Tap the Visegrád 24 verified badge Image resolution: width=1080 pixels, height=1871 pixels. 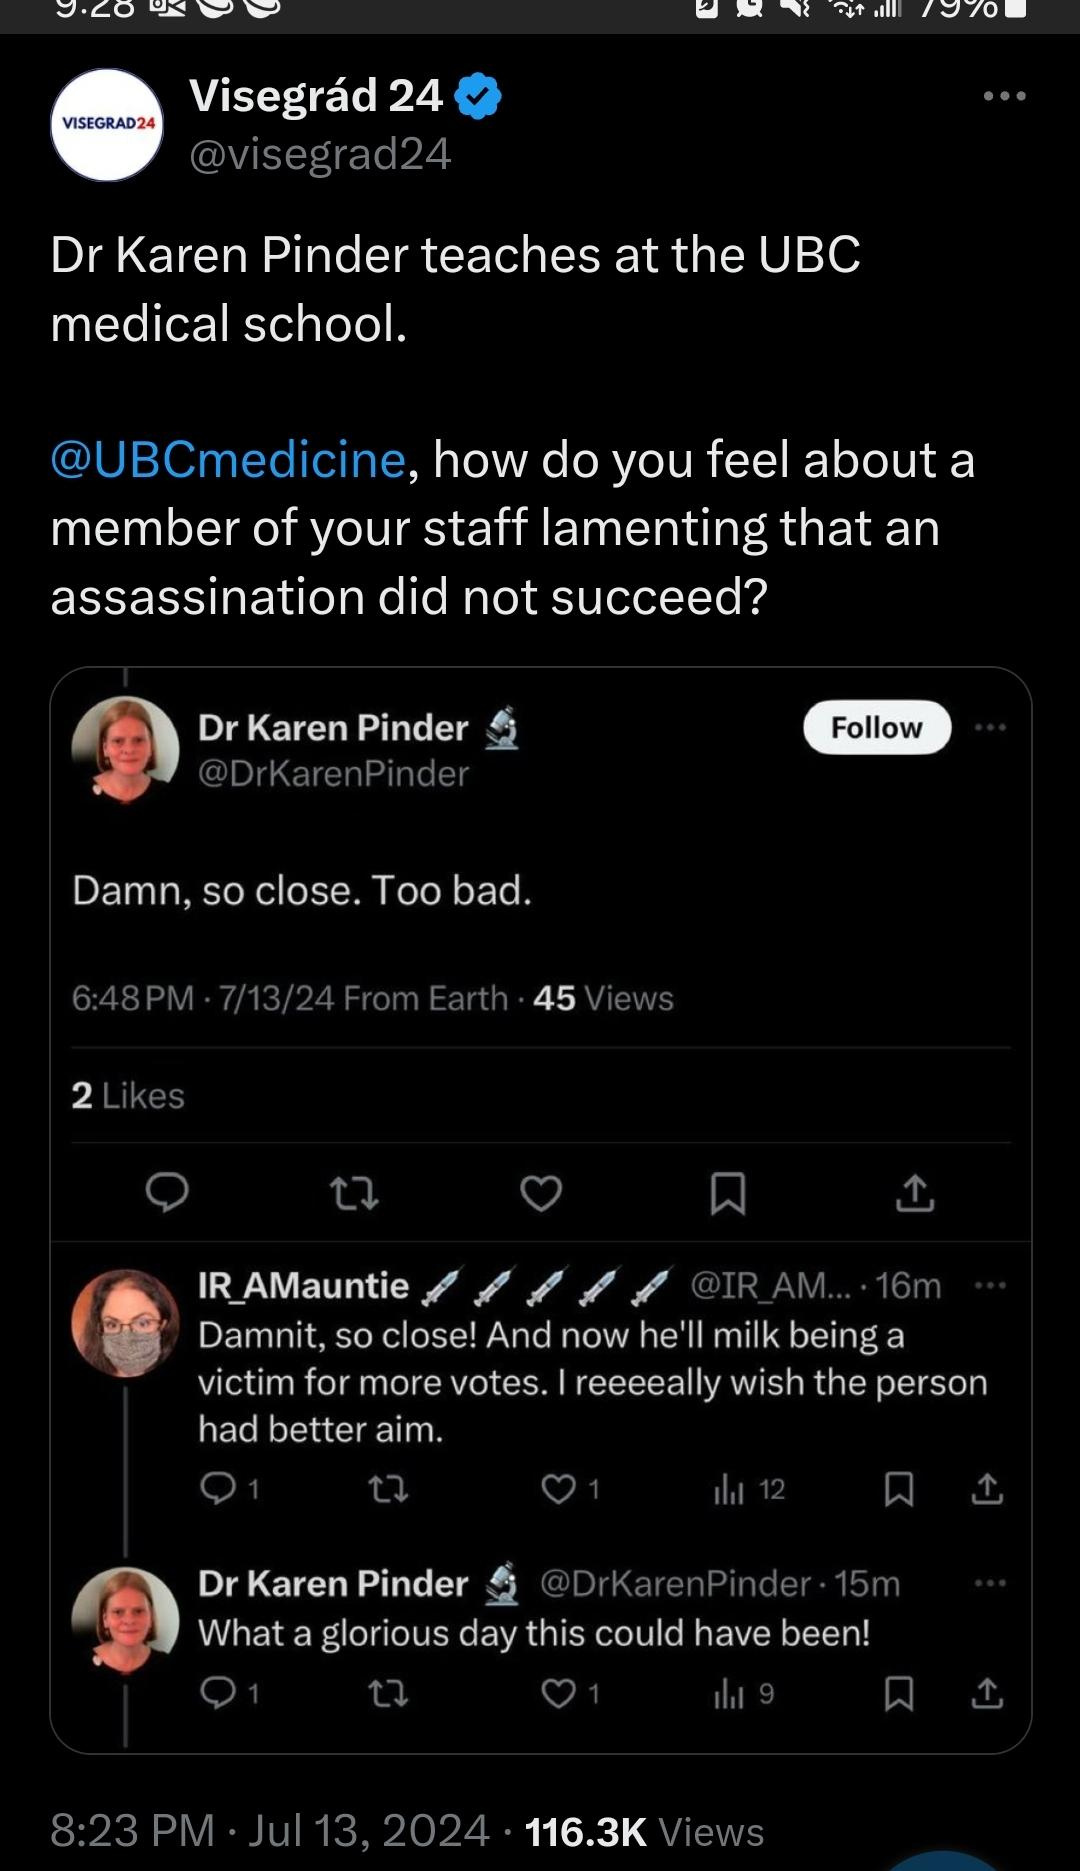tap(478, 97)
